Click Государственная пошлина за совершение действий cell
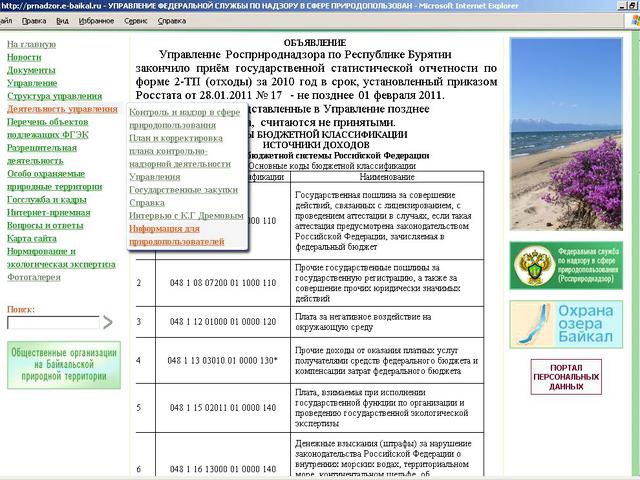 tap(387, 221)
